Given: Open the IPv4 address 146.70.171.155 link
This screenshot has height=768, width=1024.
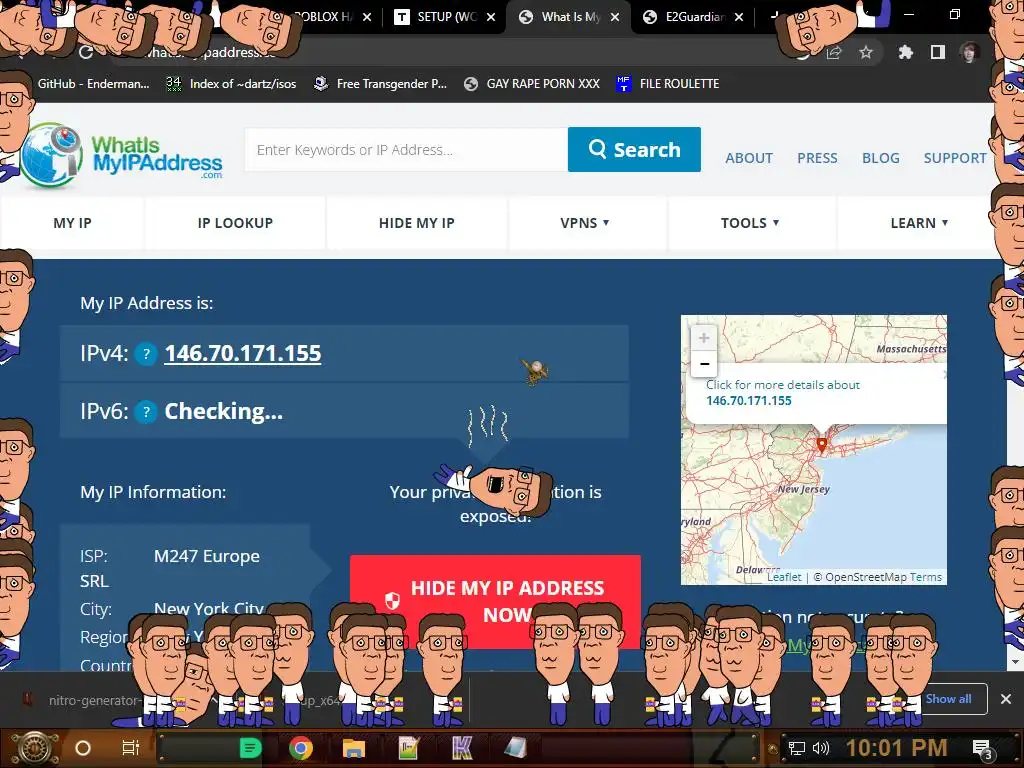Looking at the screenshot, I should coord(243,353).
